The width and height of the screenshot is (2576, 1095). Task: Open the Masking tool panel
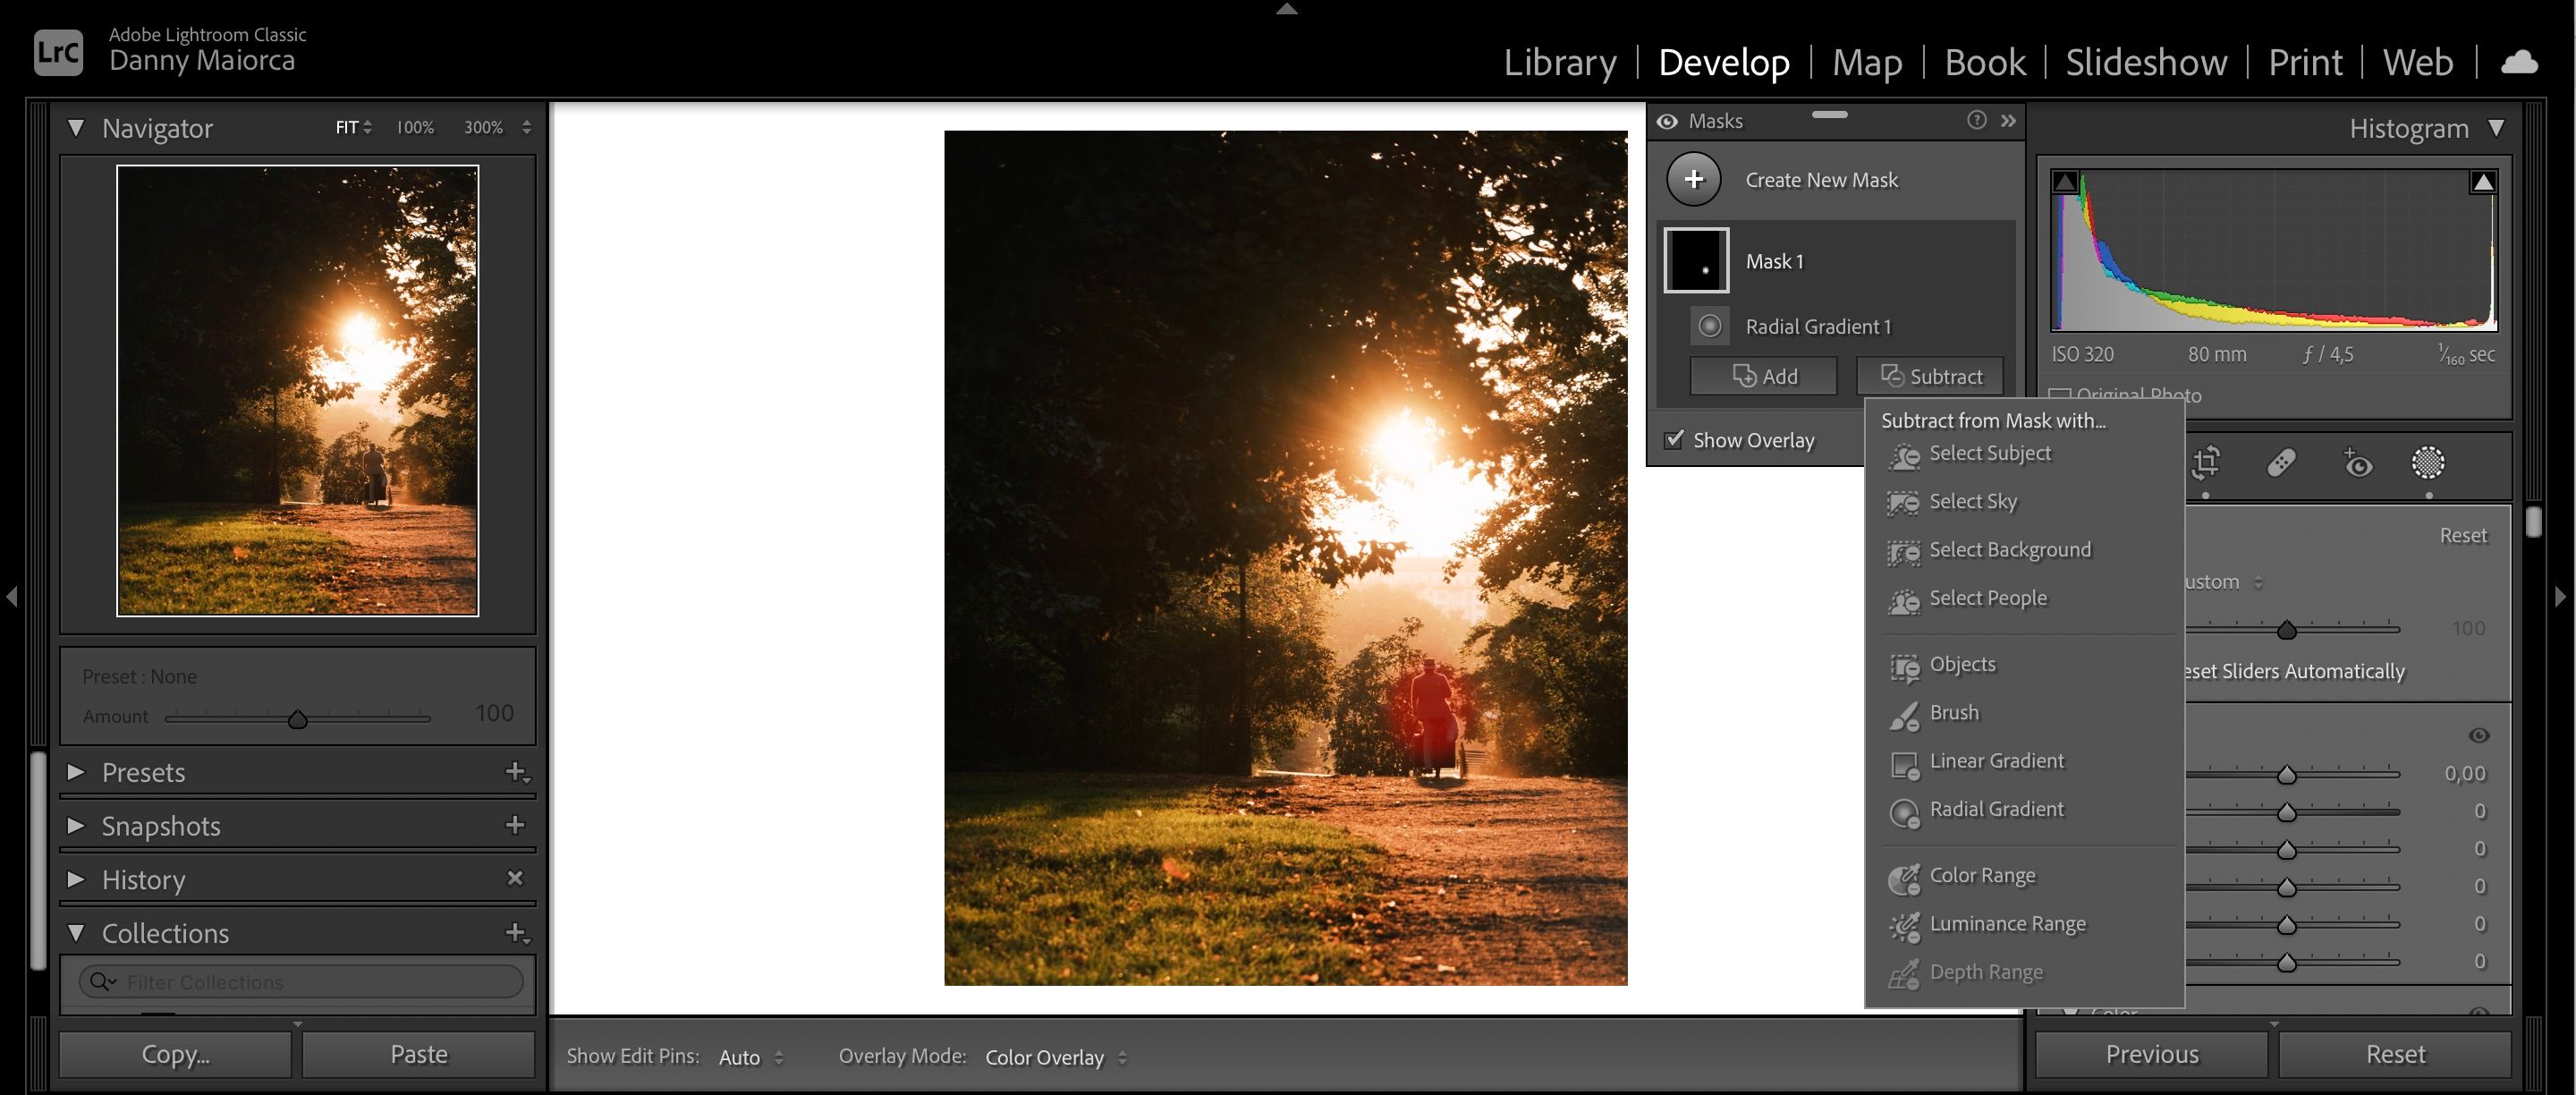pyautogui.click(x=2430, y=464)
